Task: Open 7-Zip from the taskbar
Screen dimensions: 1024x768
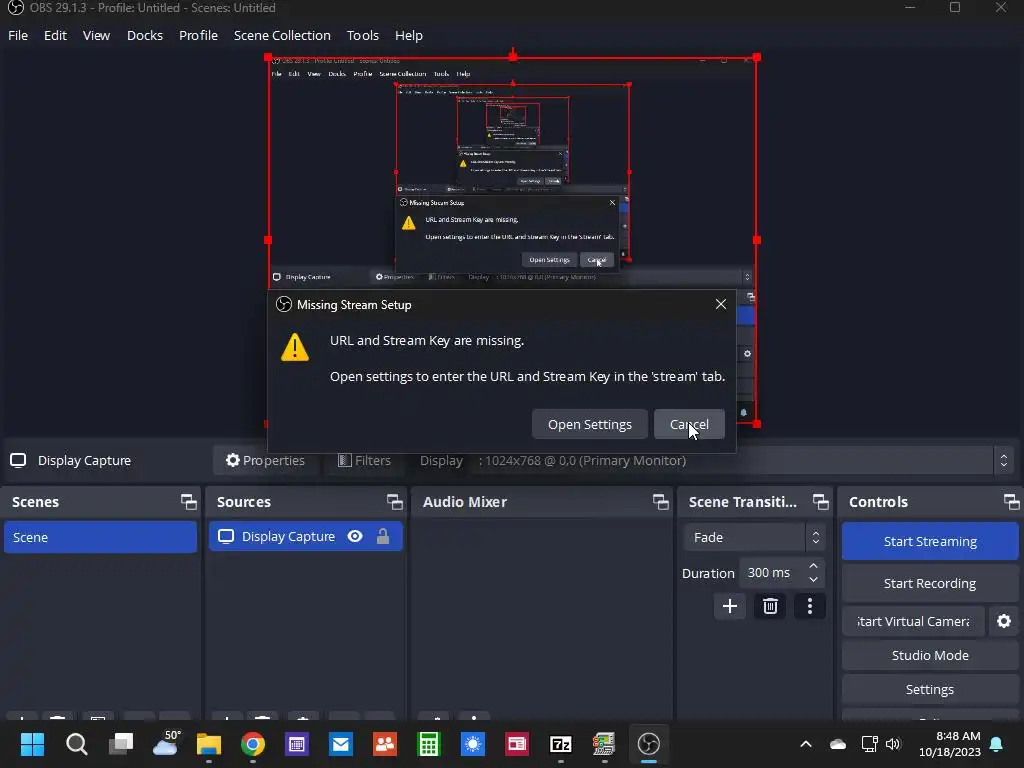Action: [561, 744]
